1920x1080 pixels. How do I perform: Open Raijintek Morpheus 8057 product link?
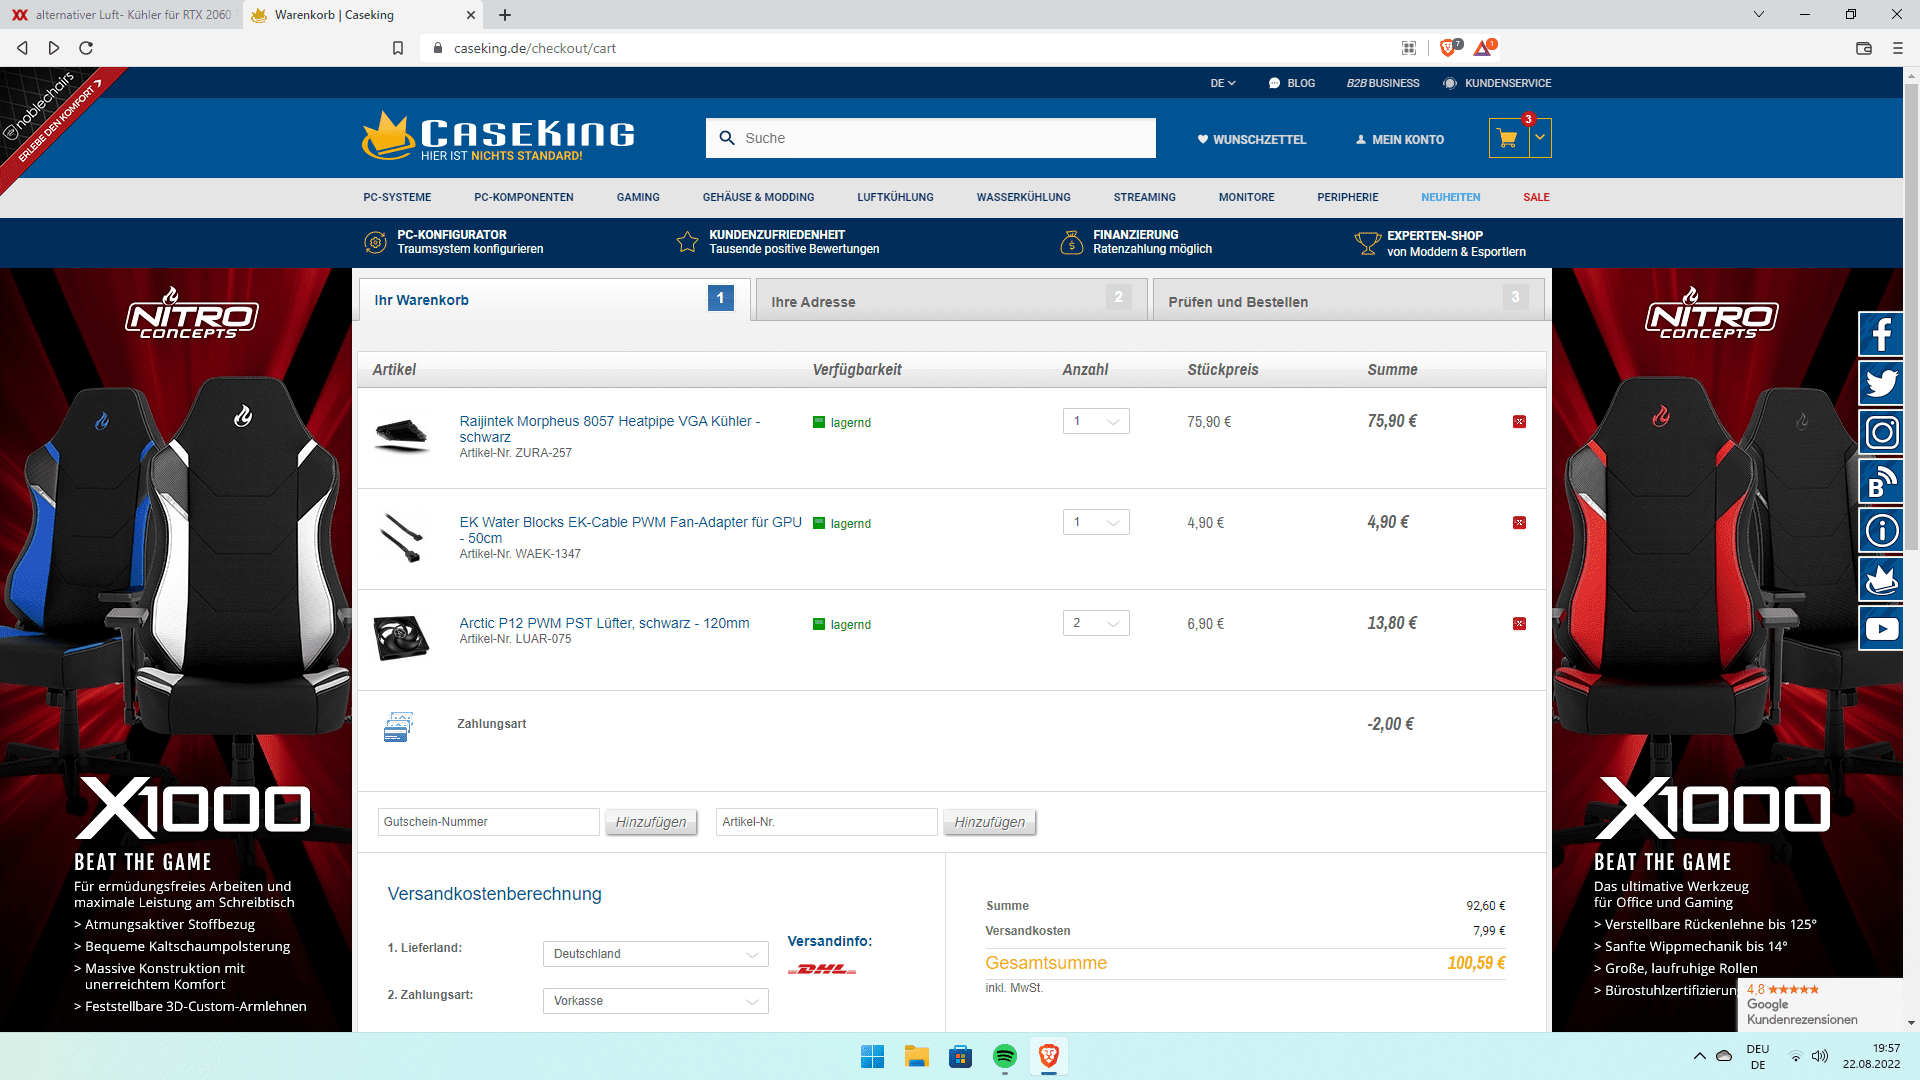tap(609, 429)
